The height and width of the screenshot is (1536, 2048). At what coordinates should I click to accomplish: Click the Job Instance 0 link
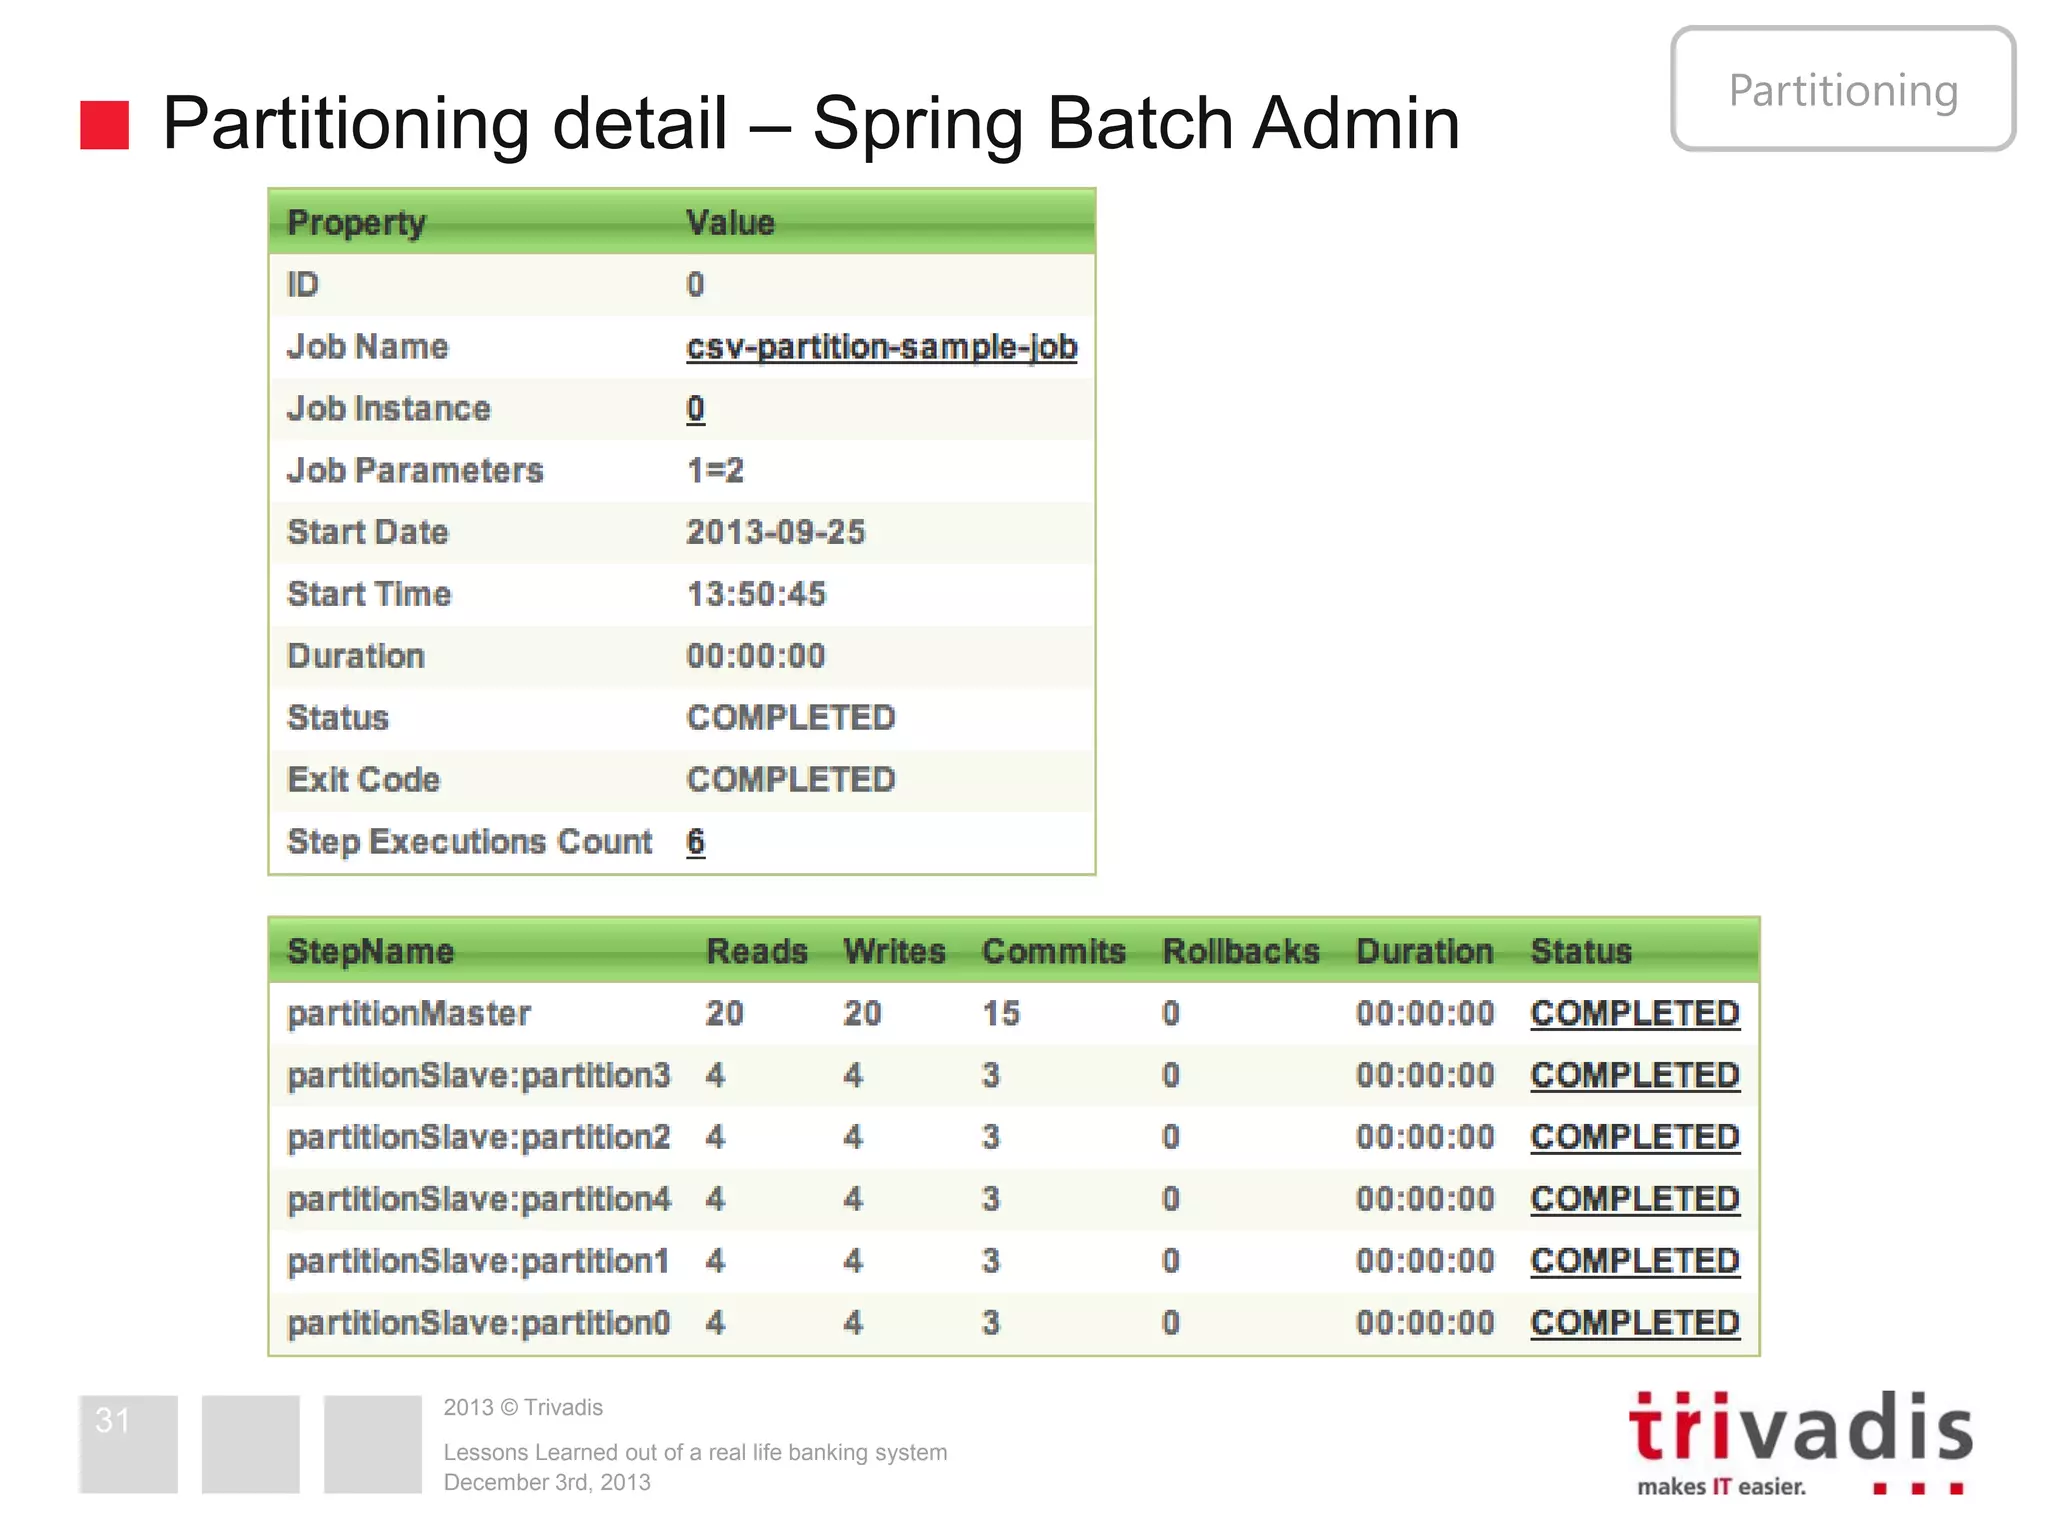[695, 409]
